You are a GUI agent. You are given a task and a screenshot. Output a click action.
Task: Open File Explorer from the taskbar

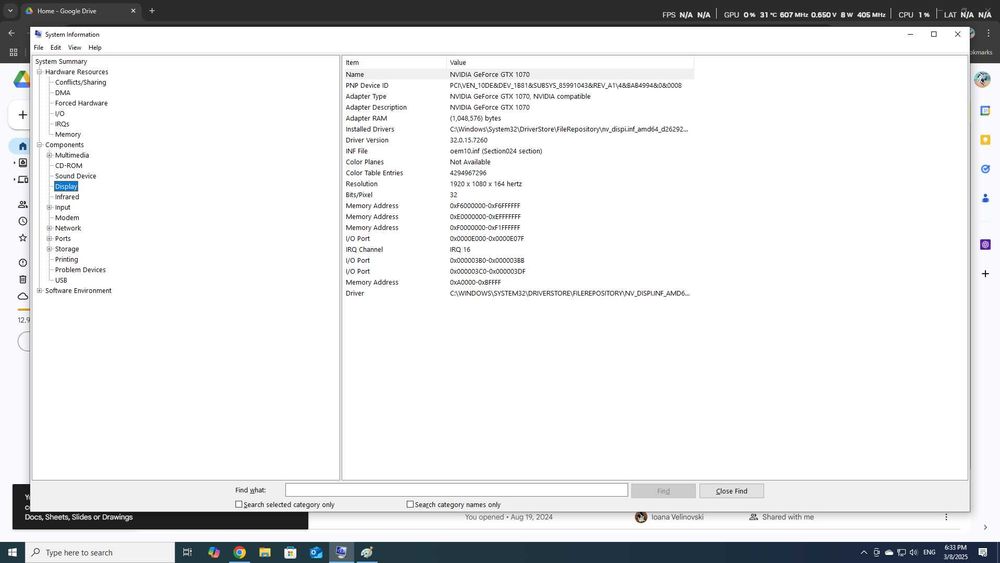(x=265, y=552)
